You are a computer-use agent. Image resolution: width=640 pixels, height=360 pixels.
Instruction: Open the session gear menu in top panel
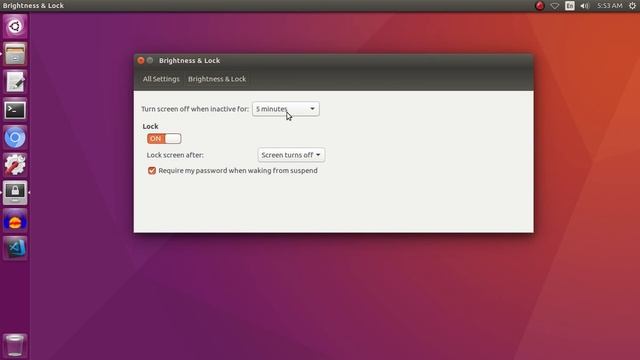[x=632, y=6]
